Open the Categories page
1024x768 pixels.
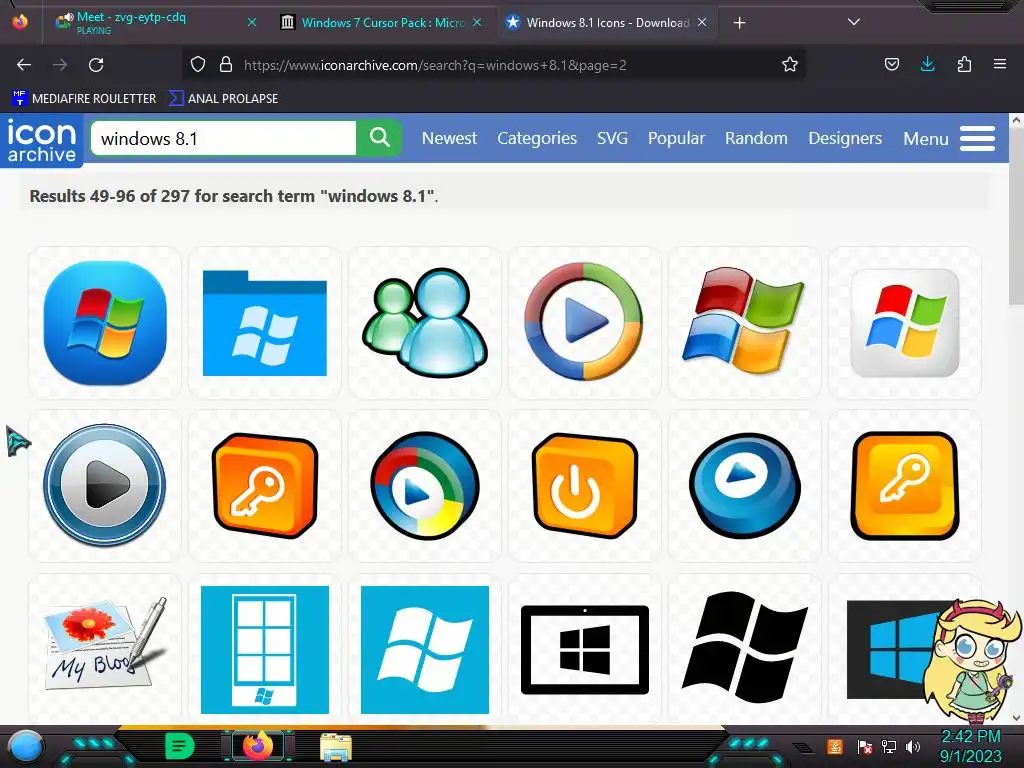[x=537, y=138]
